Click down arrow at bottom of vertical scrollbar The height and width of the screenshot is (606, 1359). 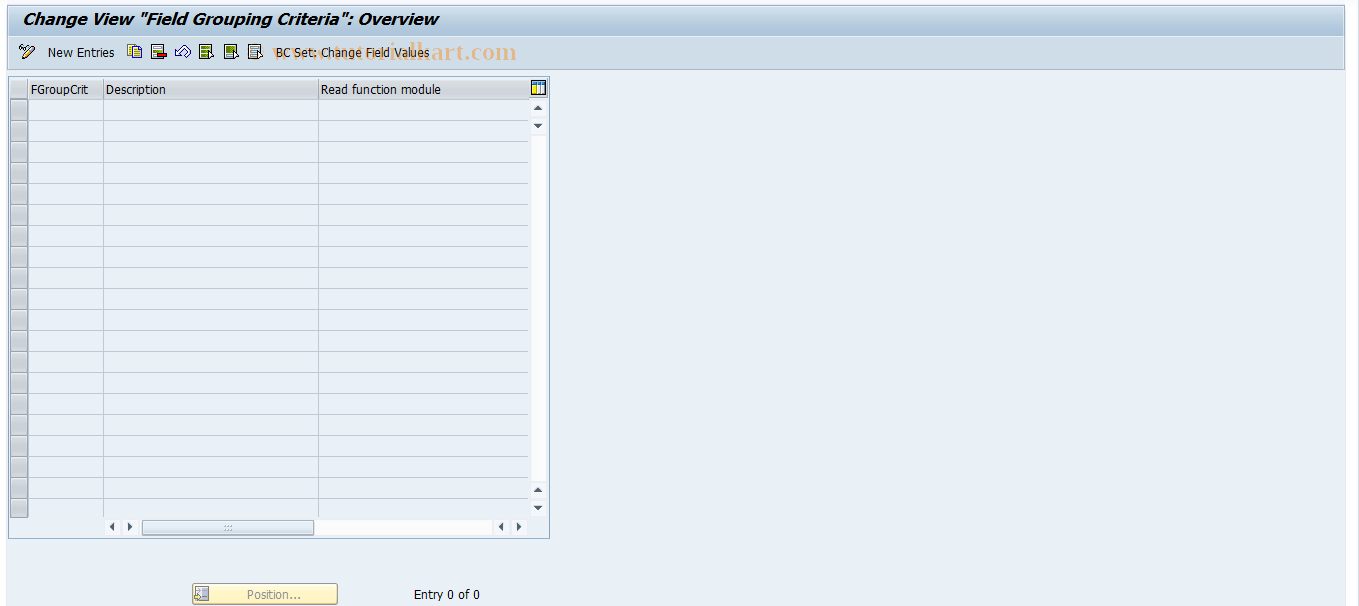(538, 508)
